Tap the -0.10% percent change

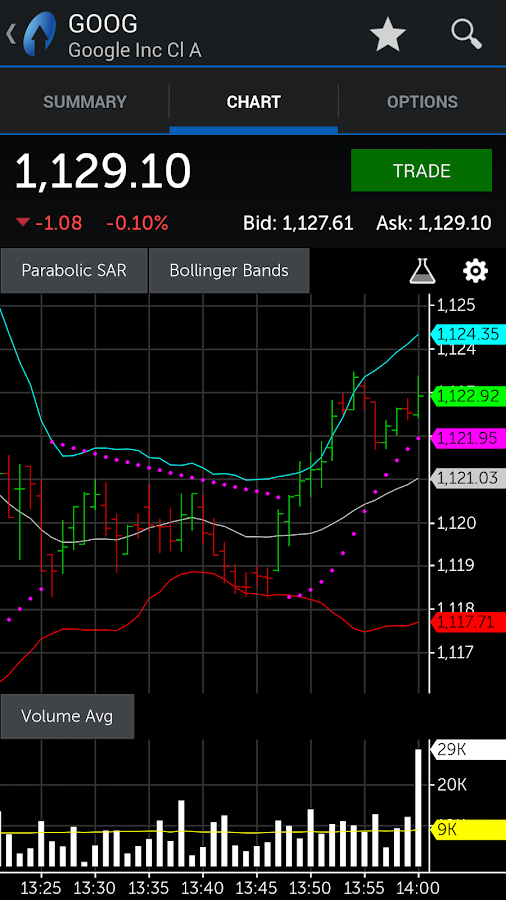click(137, 223)
